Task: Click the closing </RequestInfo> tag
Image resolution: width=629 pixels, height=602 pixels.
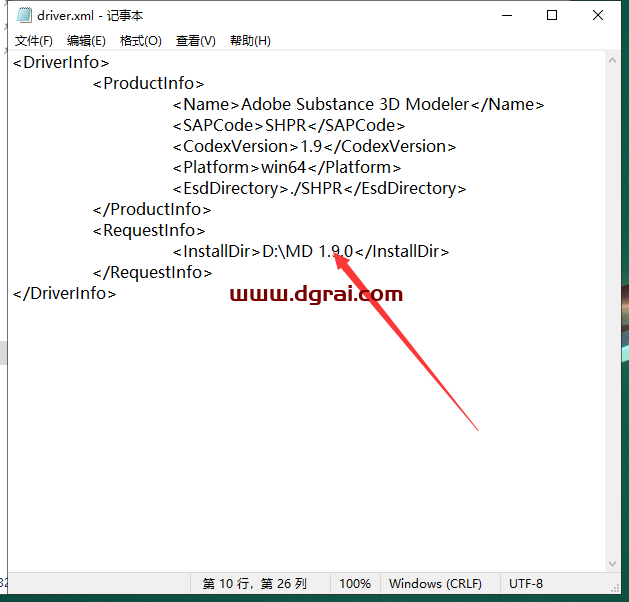Action: click(152, 272)
